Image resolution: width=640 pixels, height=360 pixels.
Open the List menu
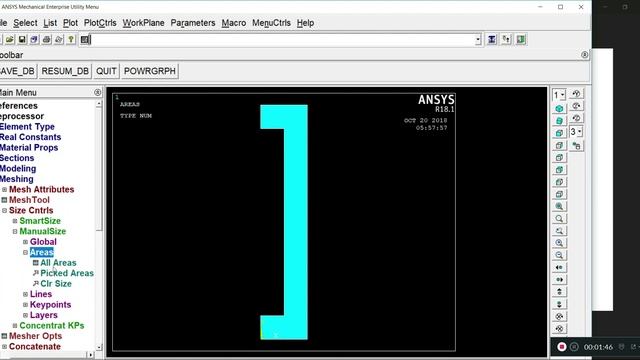50,23
